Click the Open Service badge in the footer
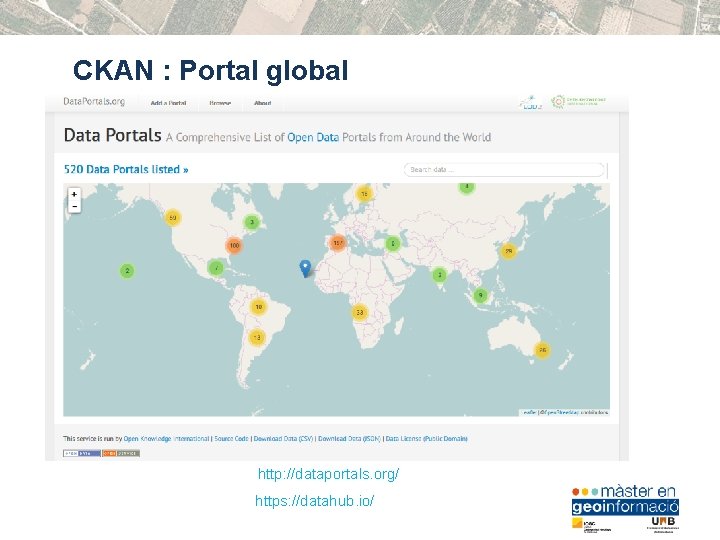 [x=121, y=453]
